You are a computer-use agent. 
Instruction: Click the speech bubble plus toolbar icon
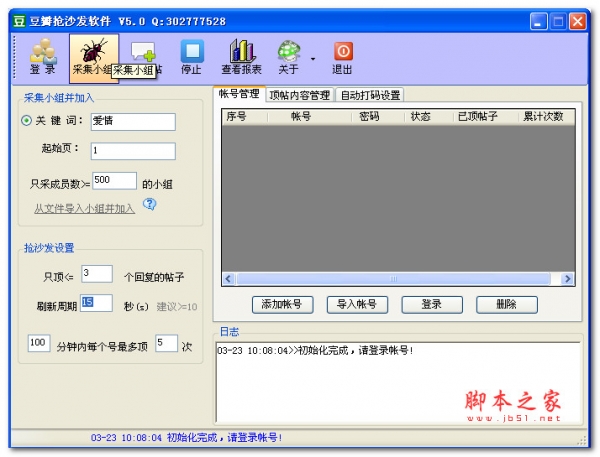pos(143,51)
